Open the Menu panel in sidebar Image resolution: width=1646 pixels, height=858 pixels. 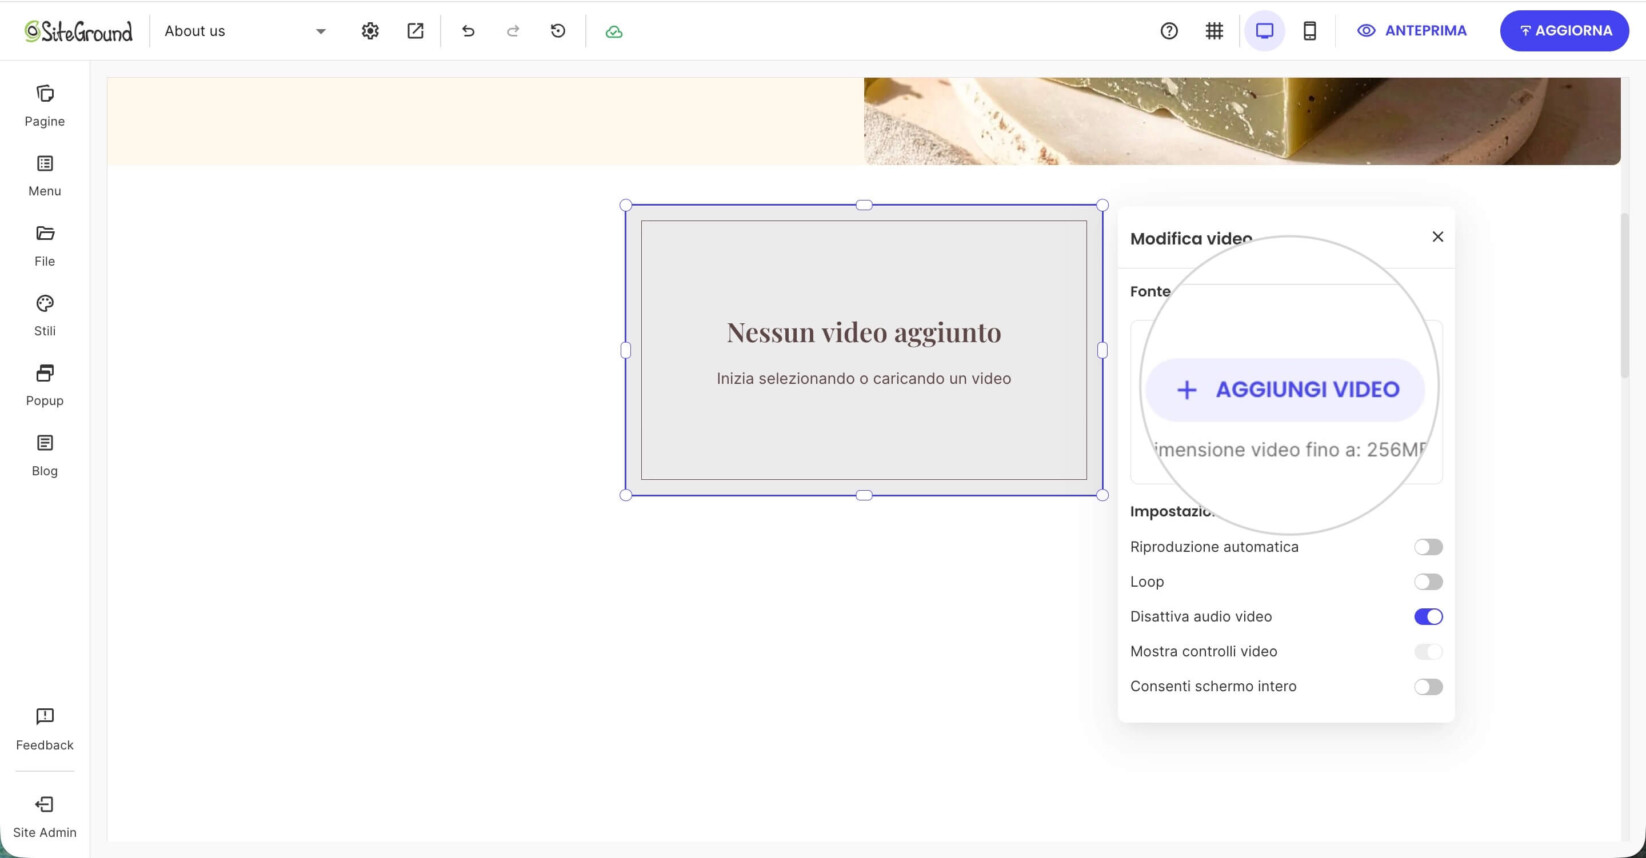(45, 176)
